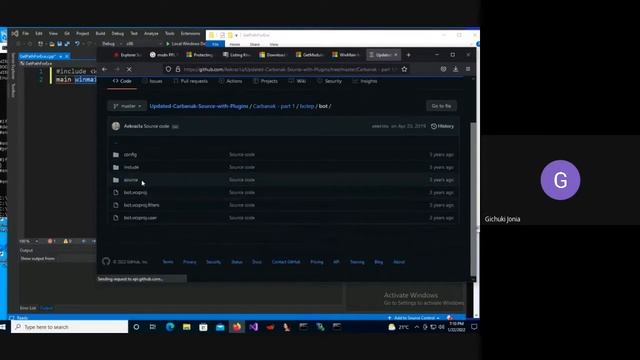Open Firefox from the Windows taskbar

click(x=237, y=327)
